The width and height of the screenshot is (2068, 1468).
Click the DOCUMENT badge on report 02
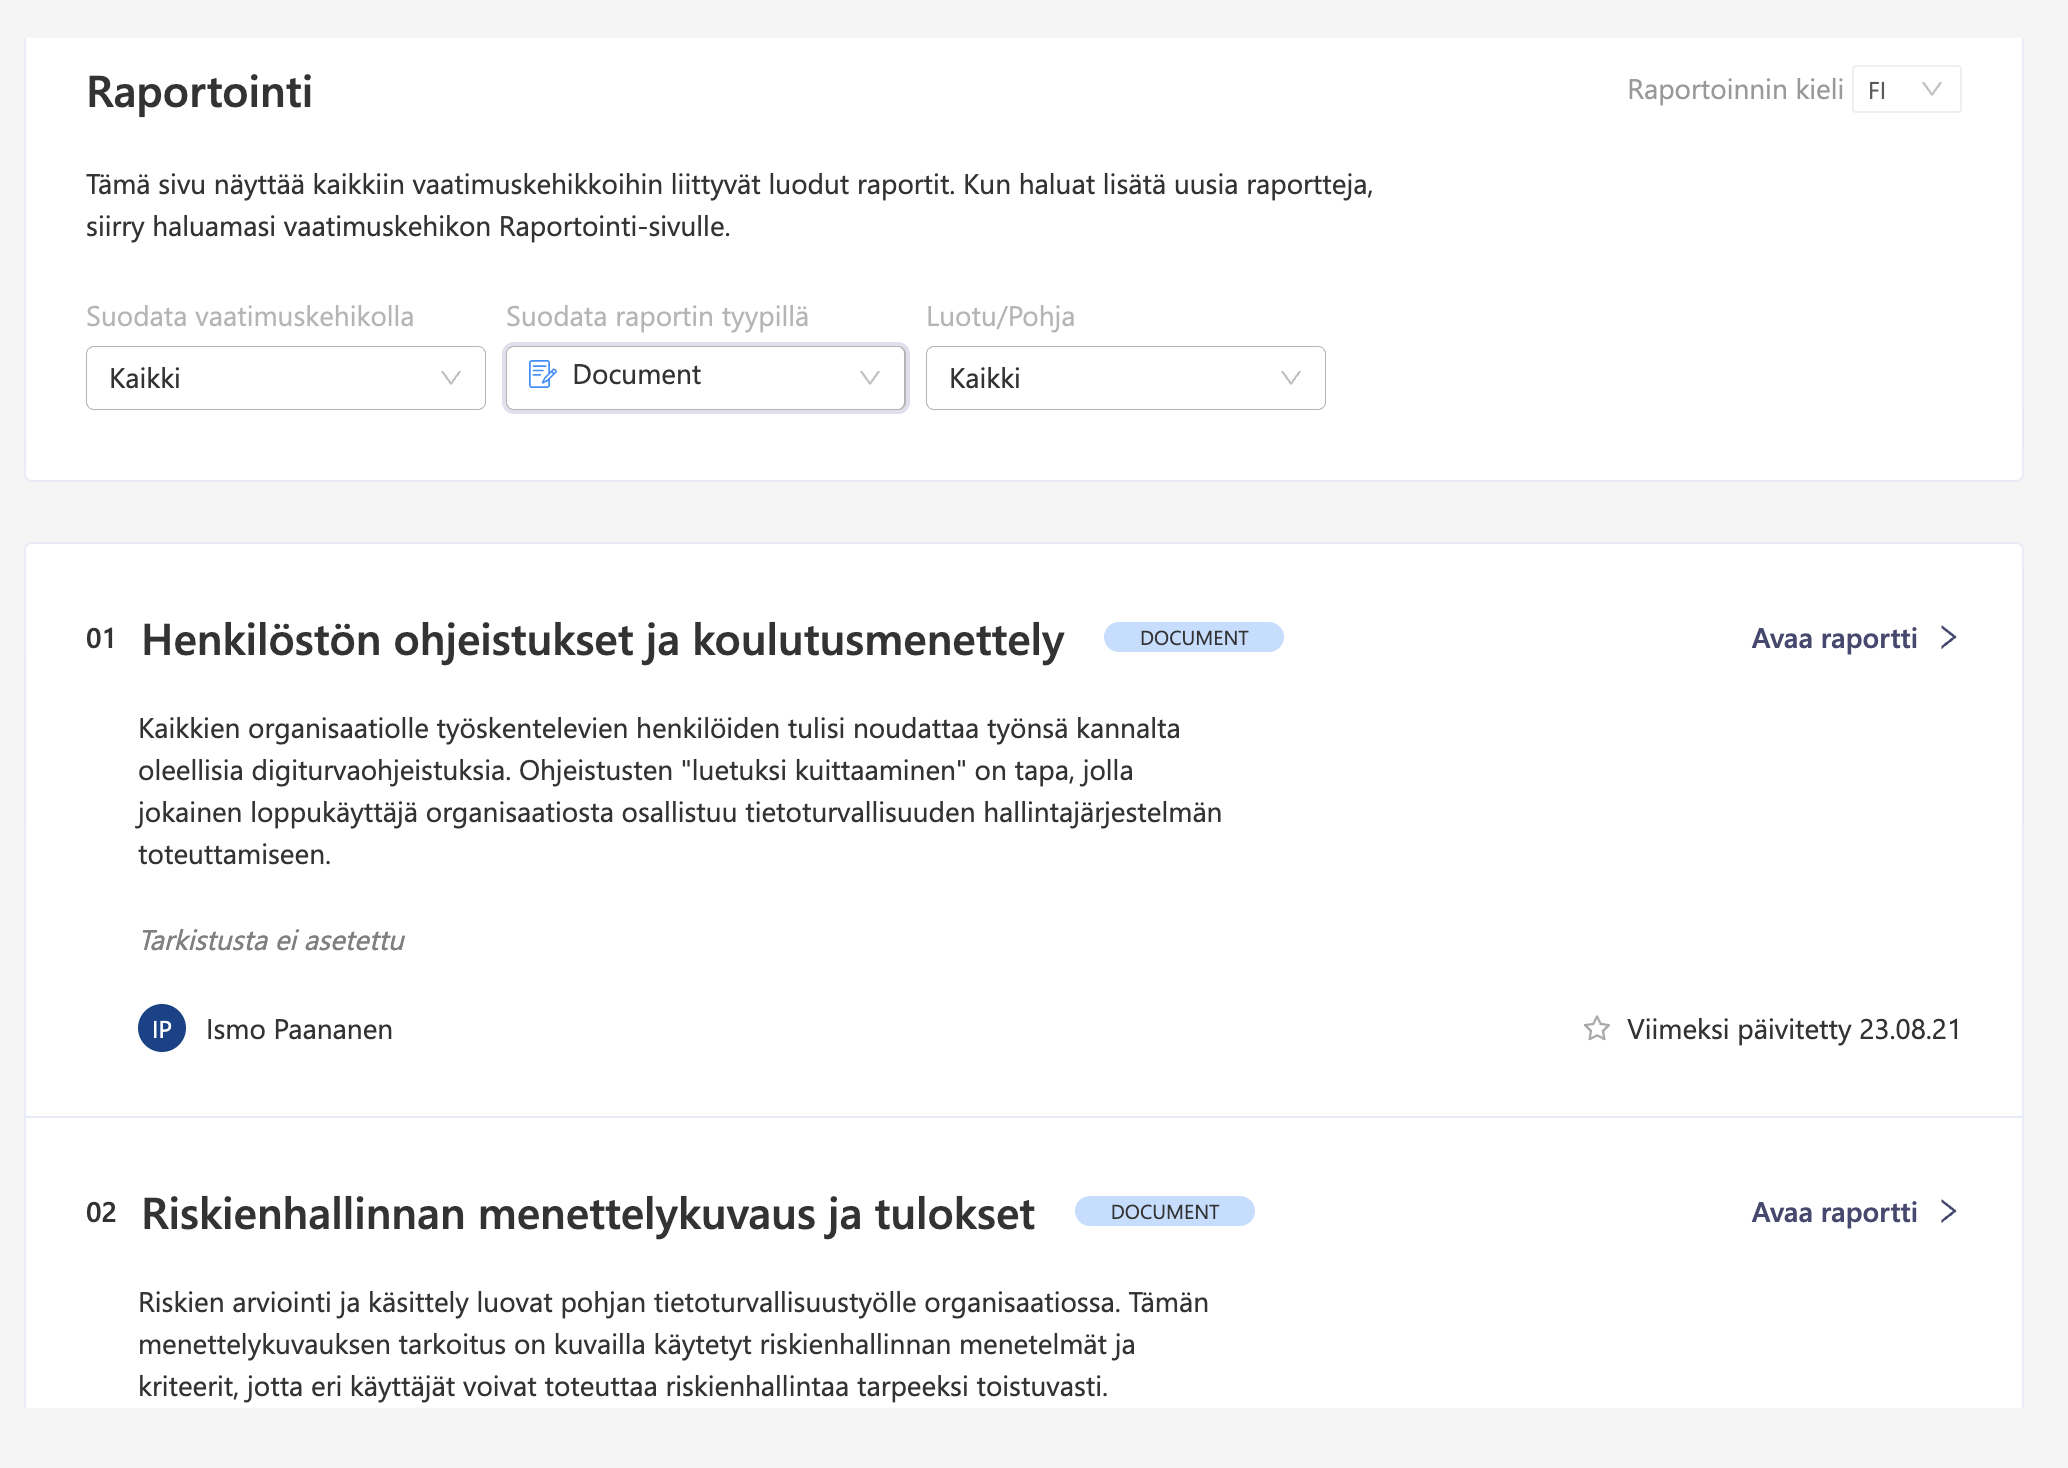click(x=1164, y=1212)
